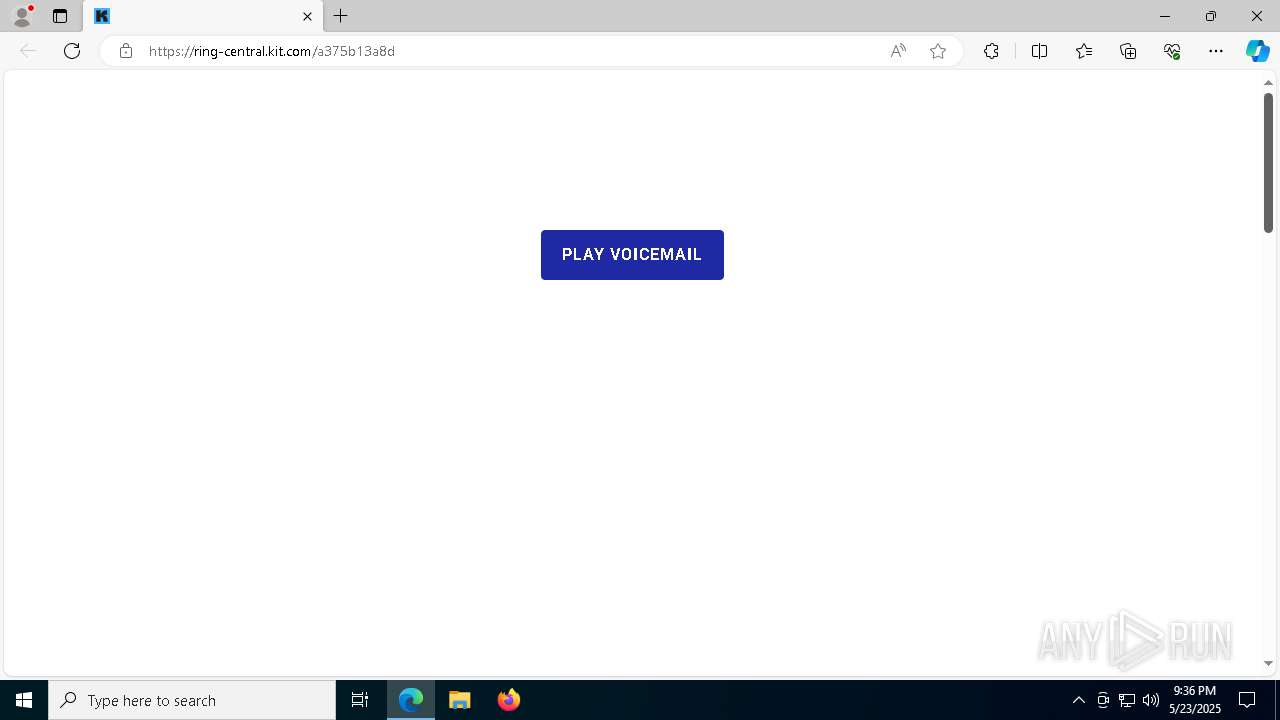Image resolution: width=1280 pixels, height=720 pixels.
Task: Open File Explorer from taskbar
Action: (x=460, y=700)
